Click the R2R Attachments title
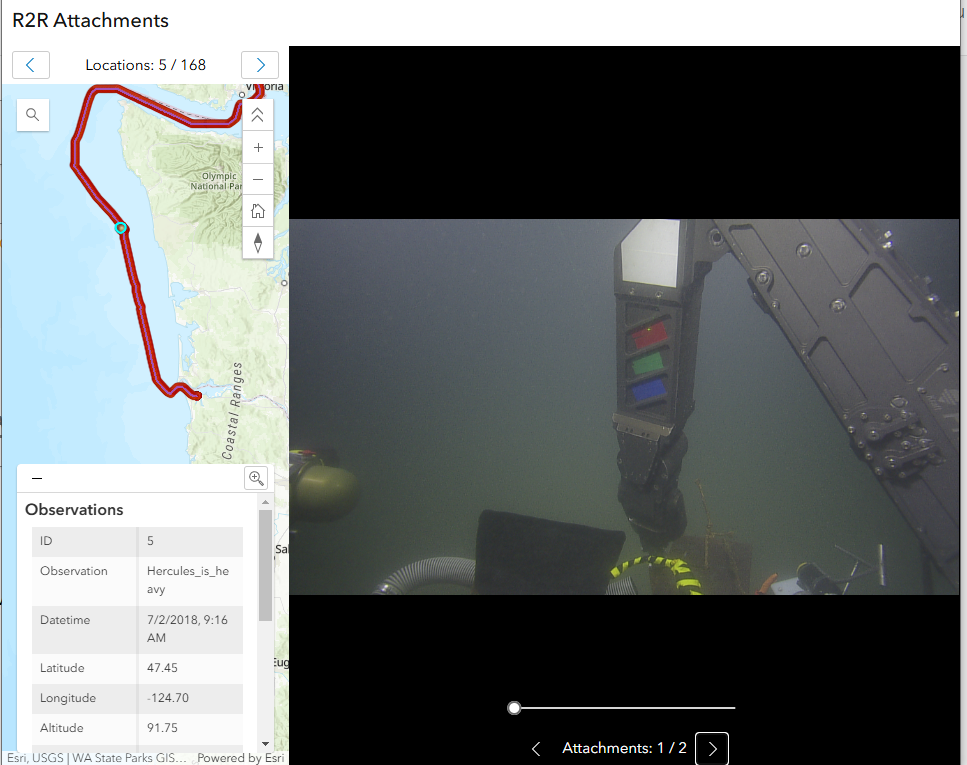 (x=90, y=20)
